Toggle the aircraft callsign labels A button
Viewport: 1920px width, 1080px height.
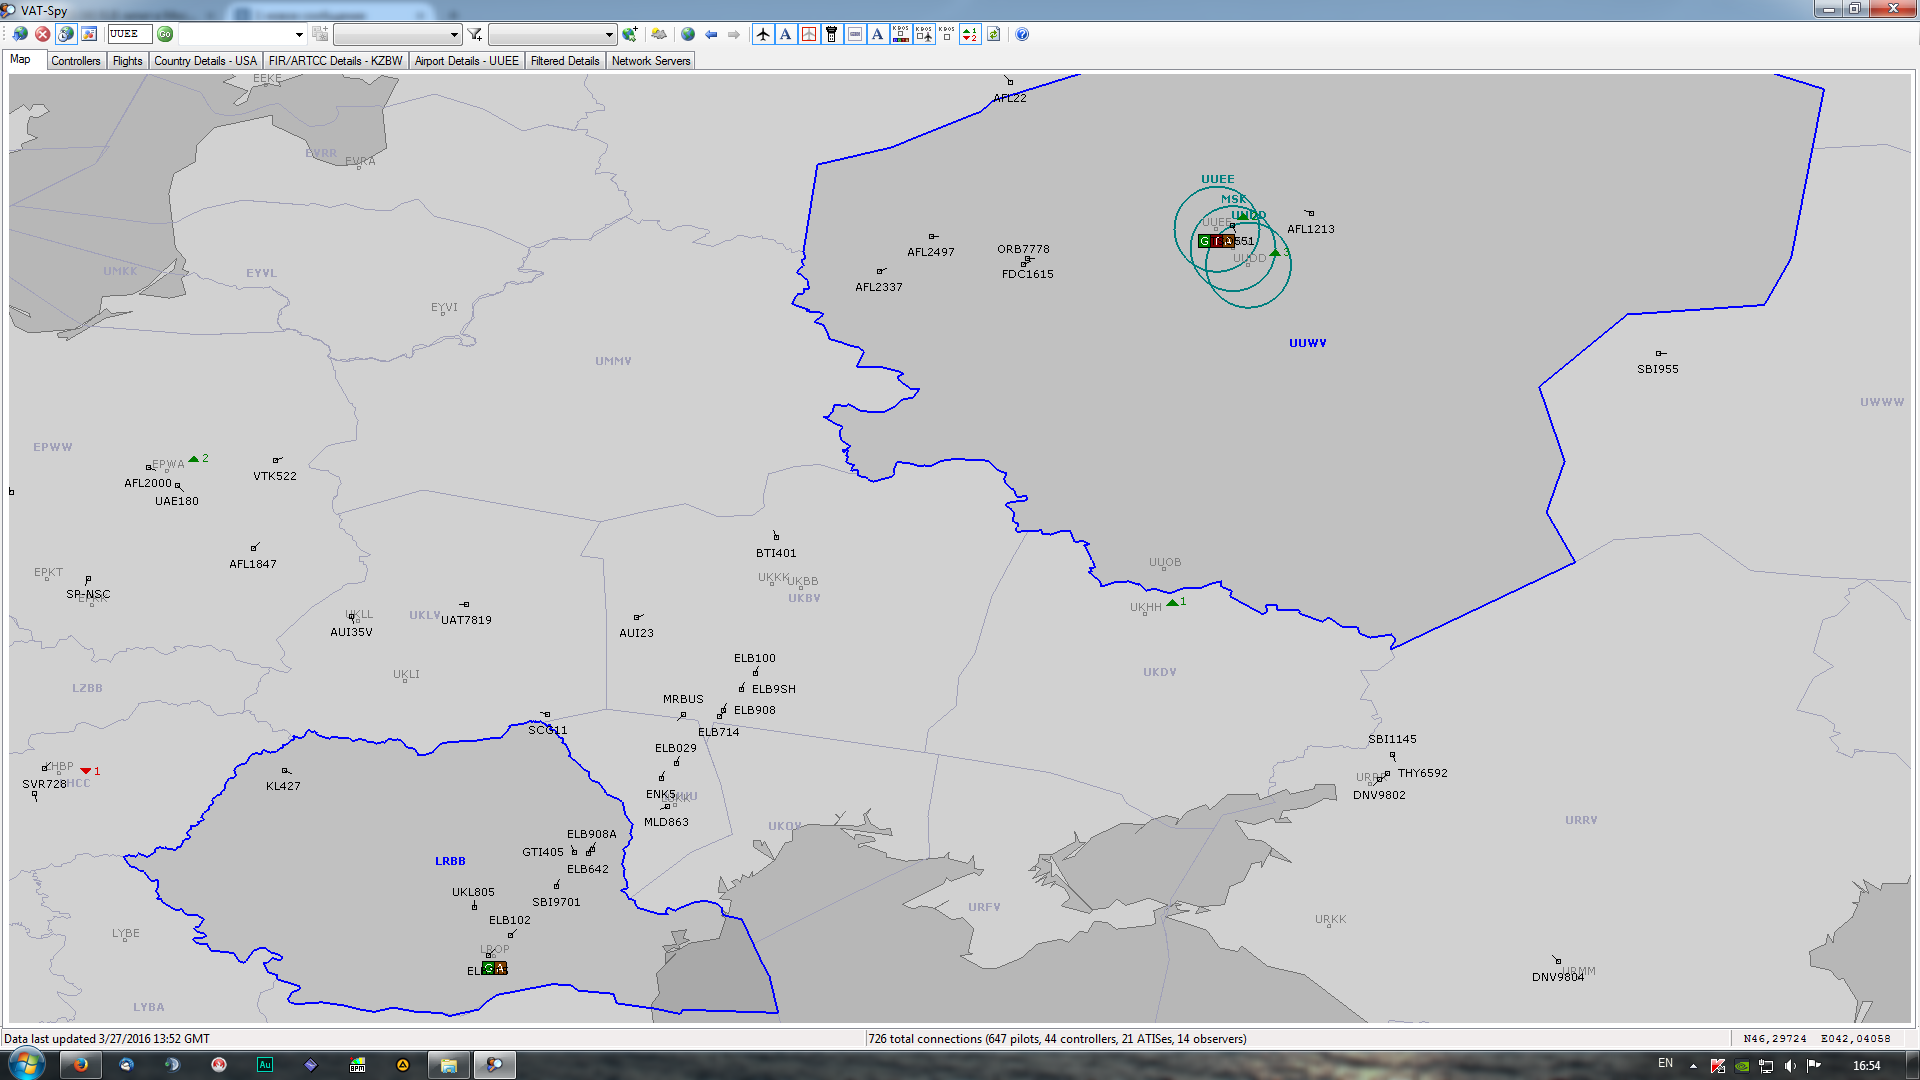[786, 34]
